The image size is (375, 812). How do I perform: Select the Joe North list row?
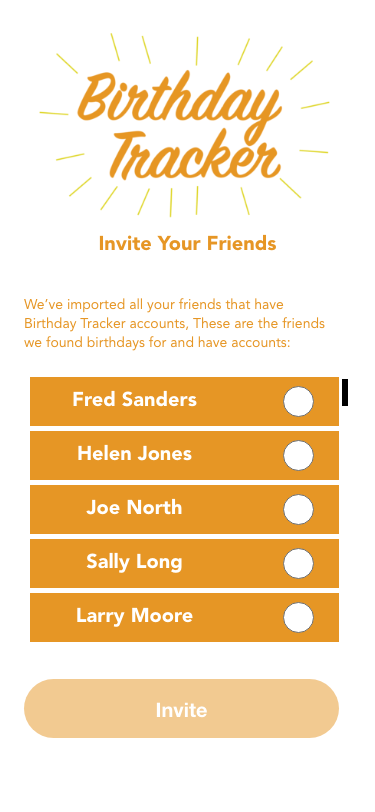(x=184, y=509)
